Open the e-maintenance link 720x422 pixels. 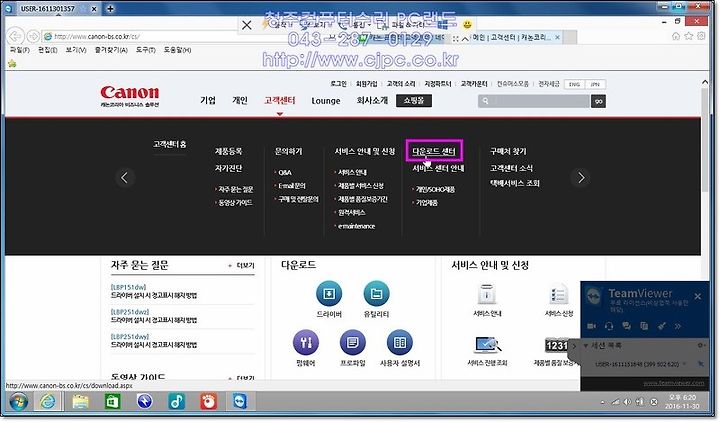pyautogui.click(x=356, y=226)
